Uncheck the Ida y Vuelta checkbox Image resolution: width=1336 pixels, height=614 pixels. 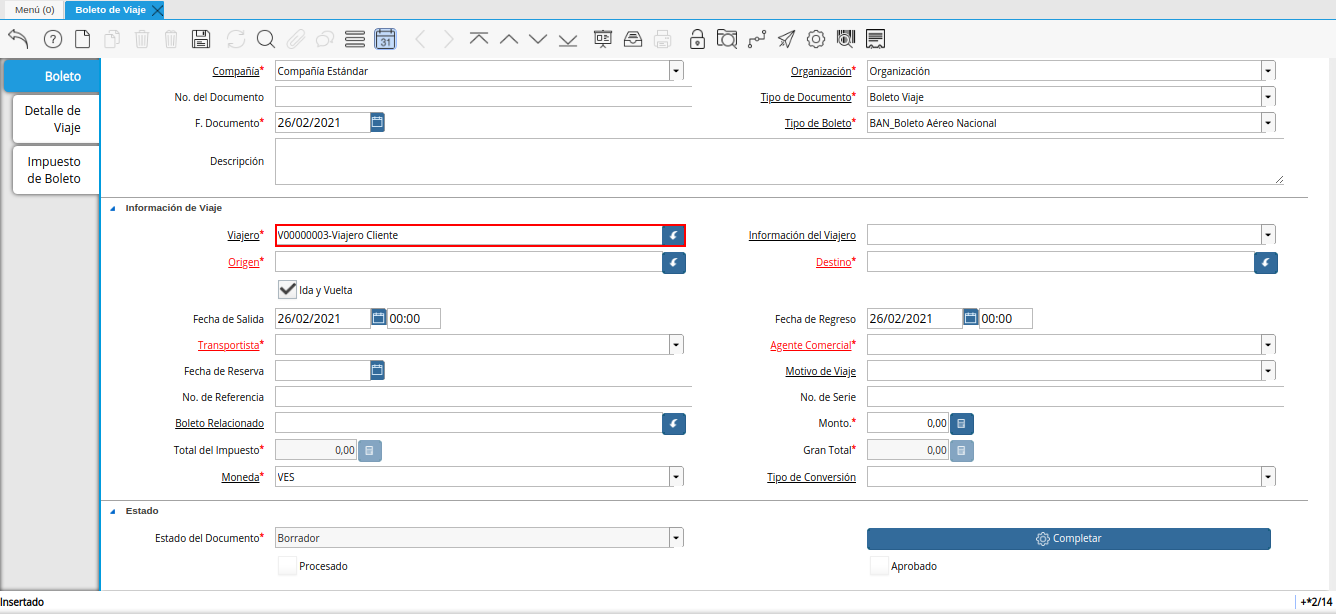click(287, 290)
